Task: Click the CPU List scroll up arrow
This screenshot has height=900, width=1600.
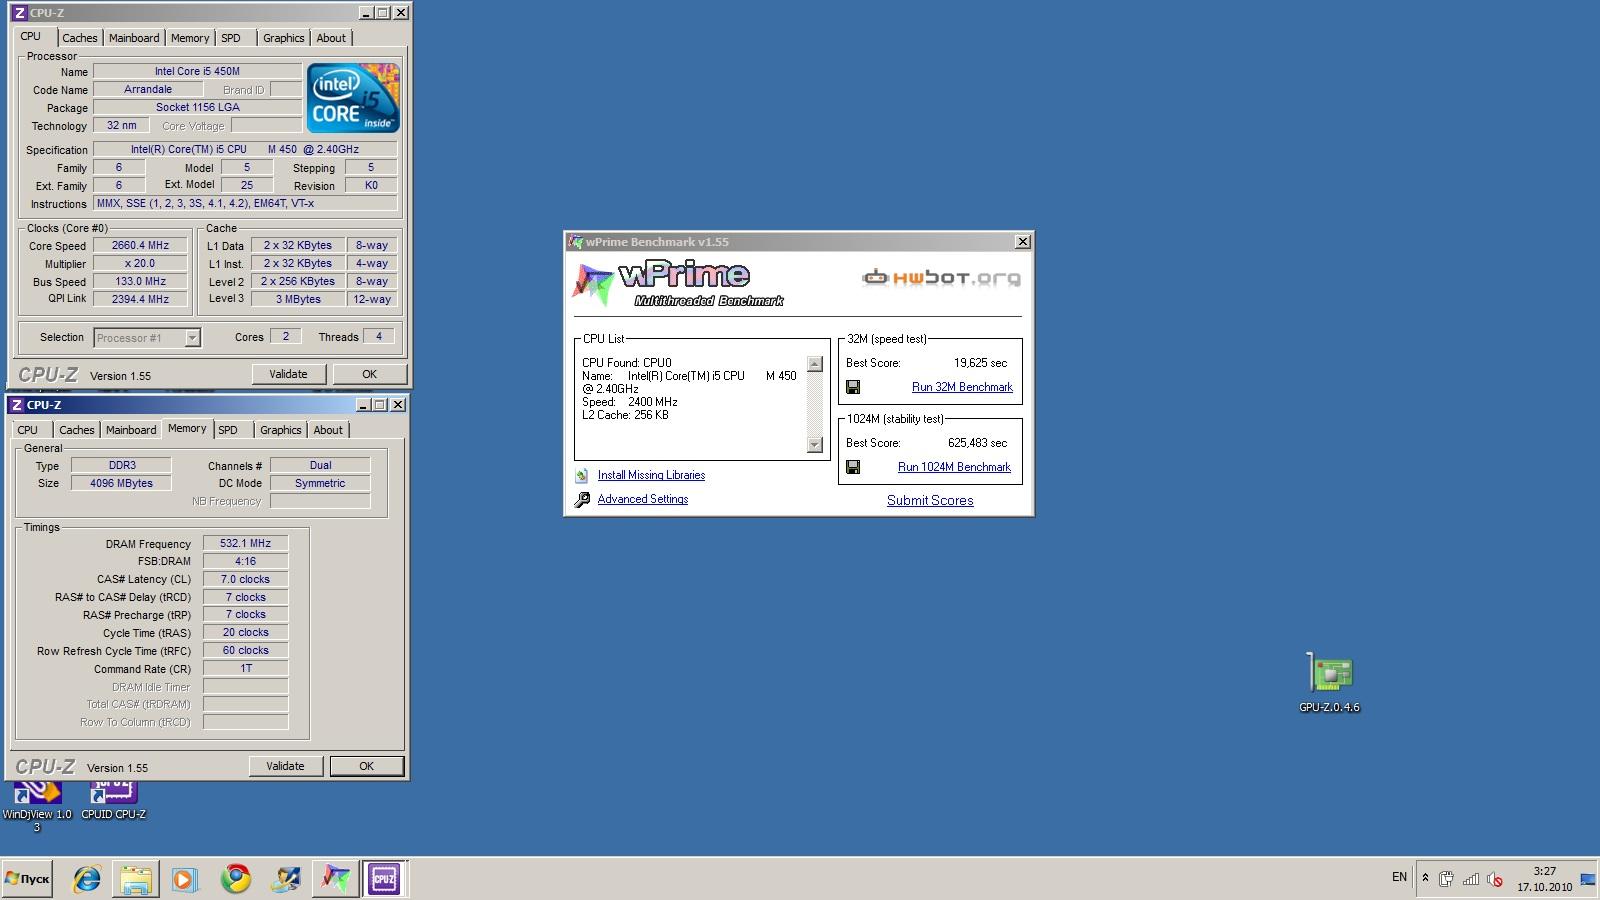Action: pos(814,364)
